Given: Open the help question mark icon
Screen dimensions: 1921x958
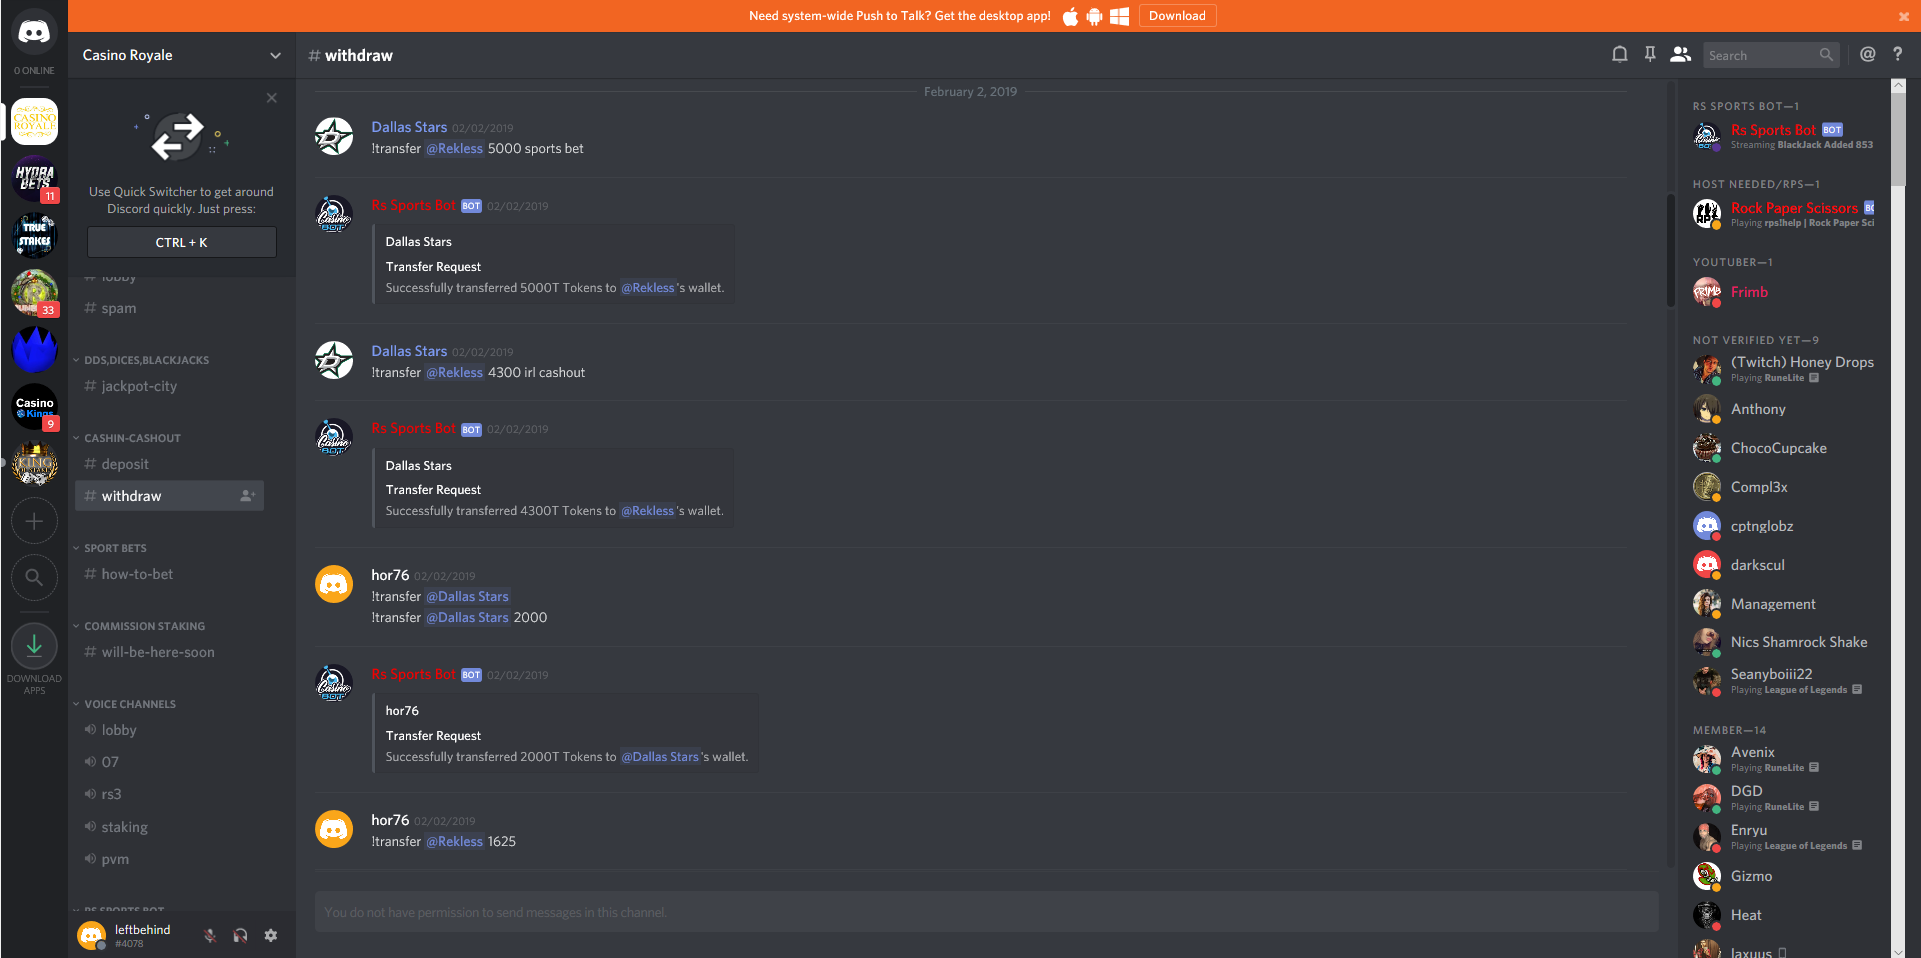Looking at the screenshot, I should click(x=1897, y=55).
